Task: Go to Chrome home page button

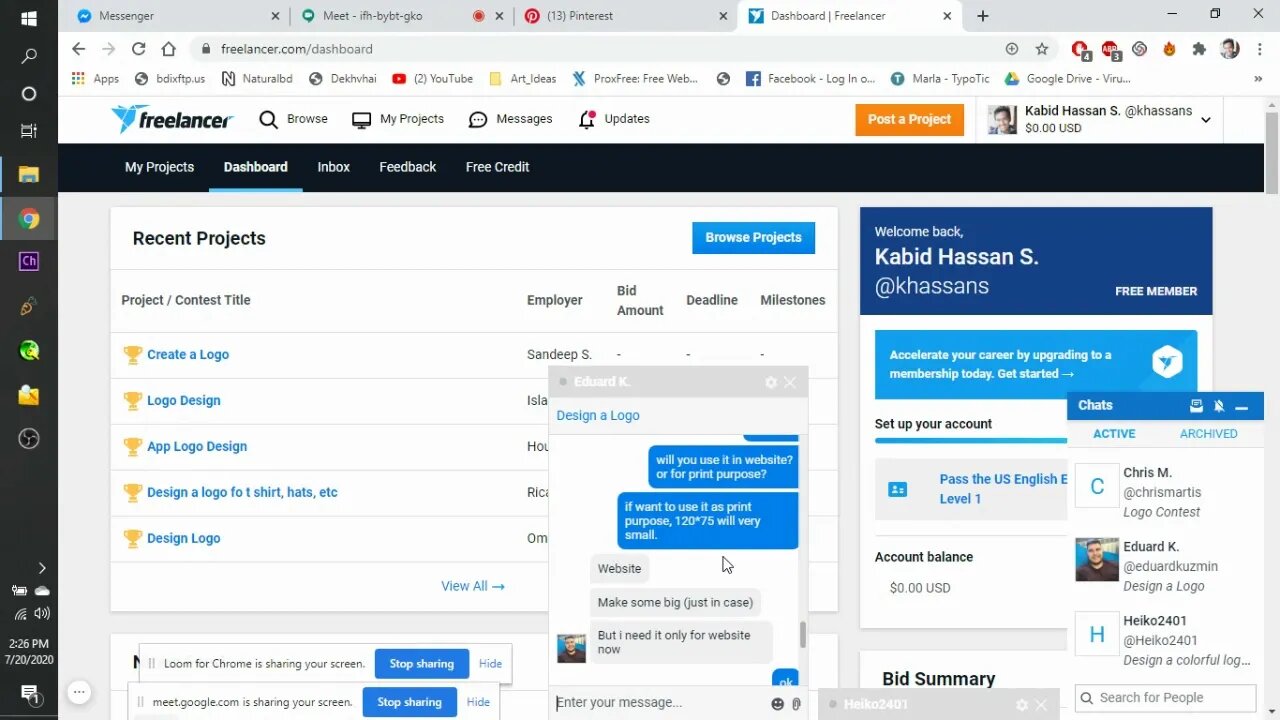Action: (168, 49)
